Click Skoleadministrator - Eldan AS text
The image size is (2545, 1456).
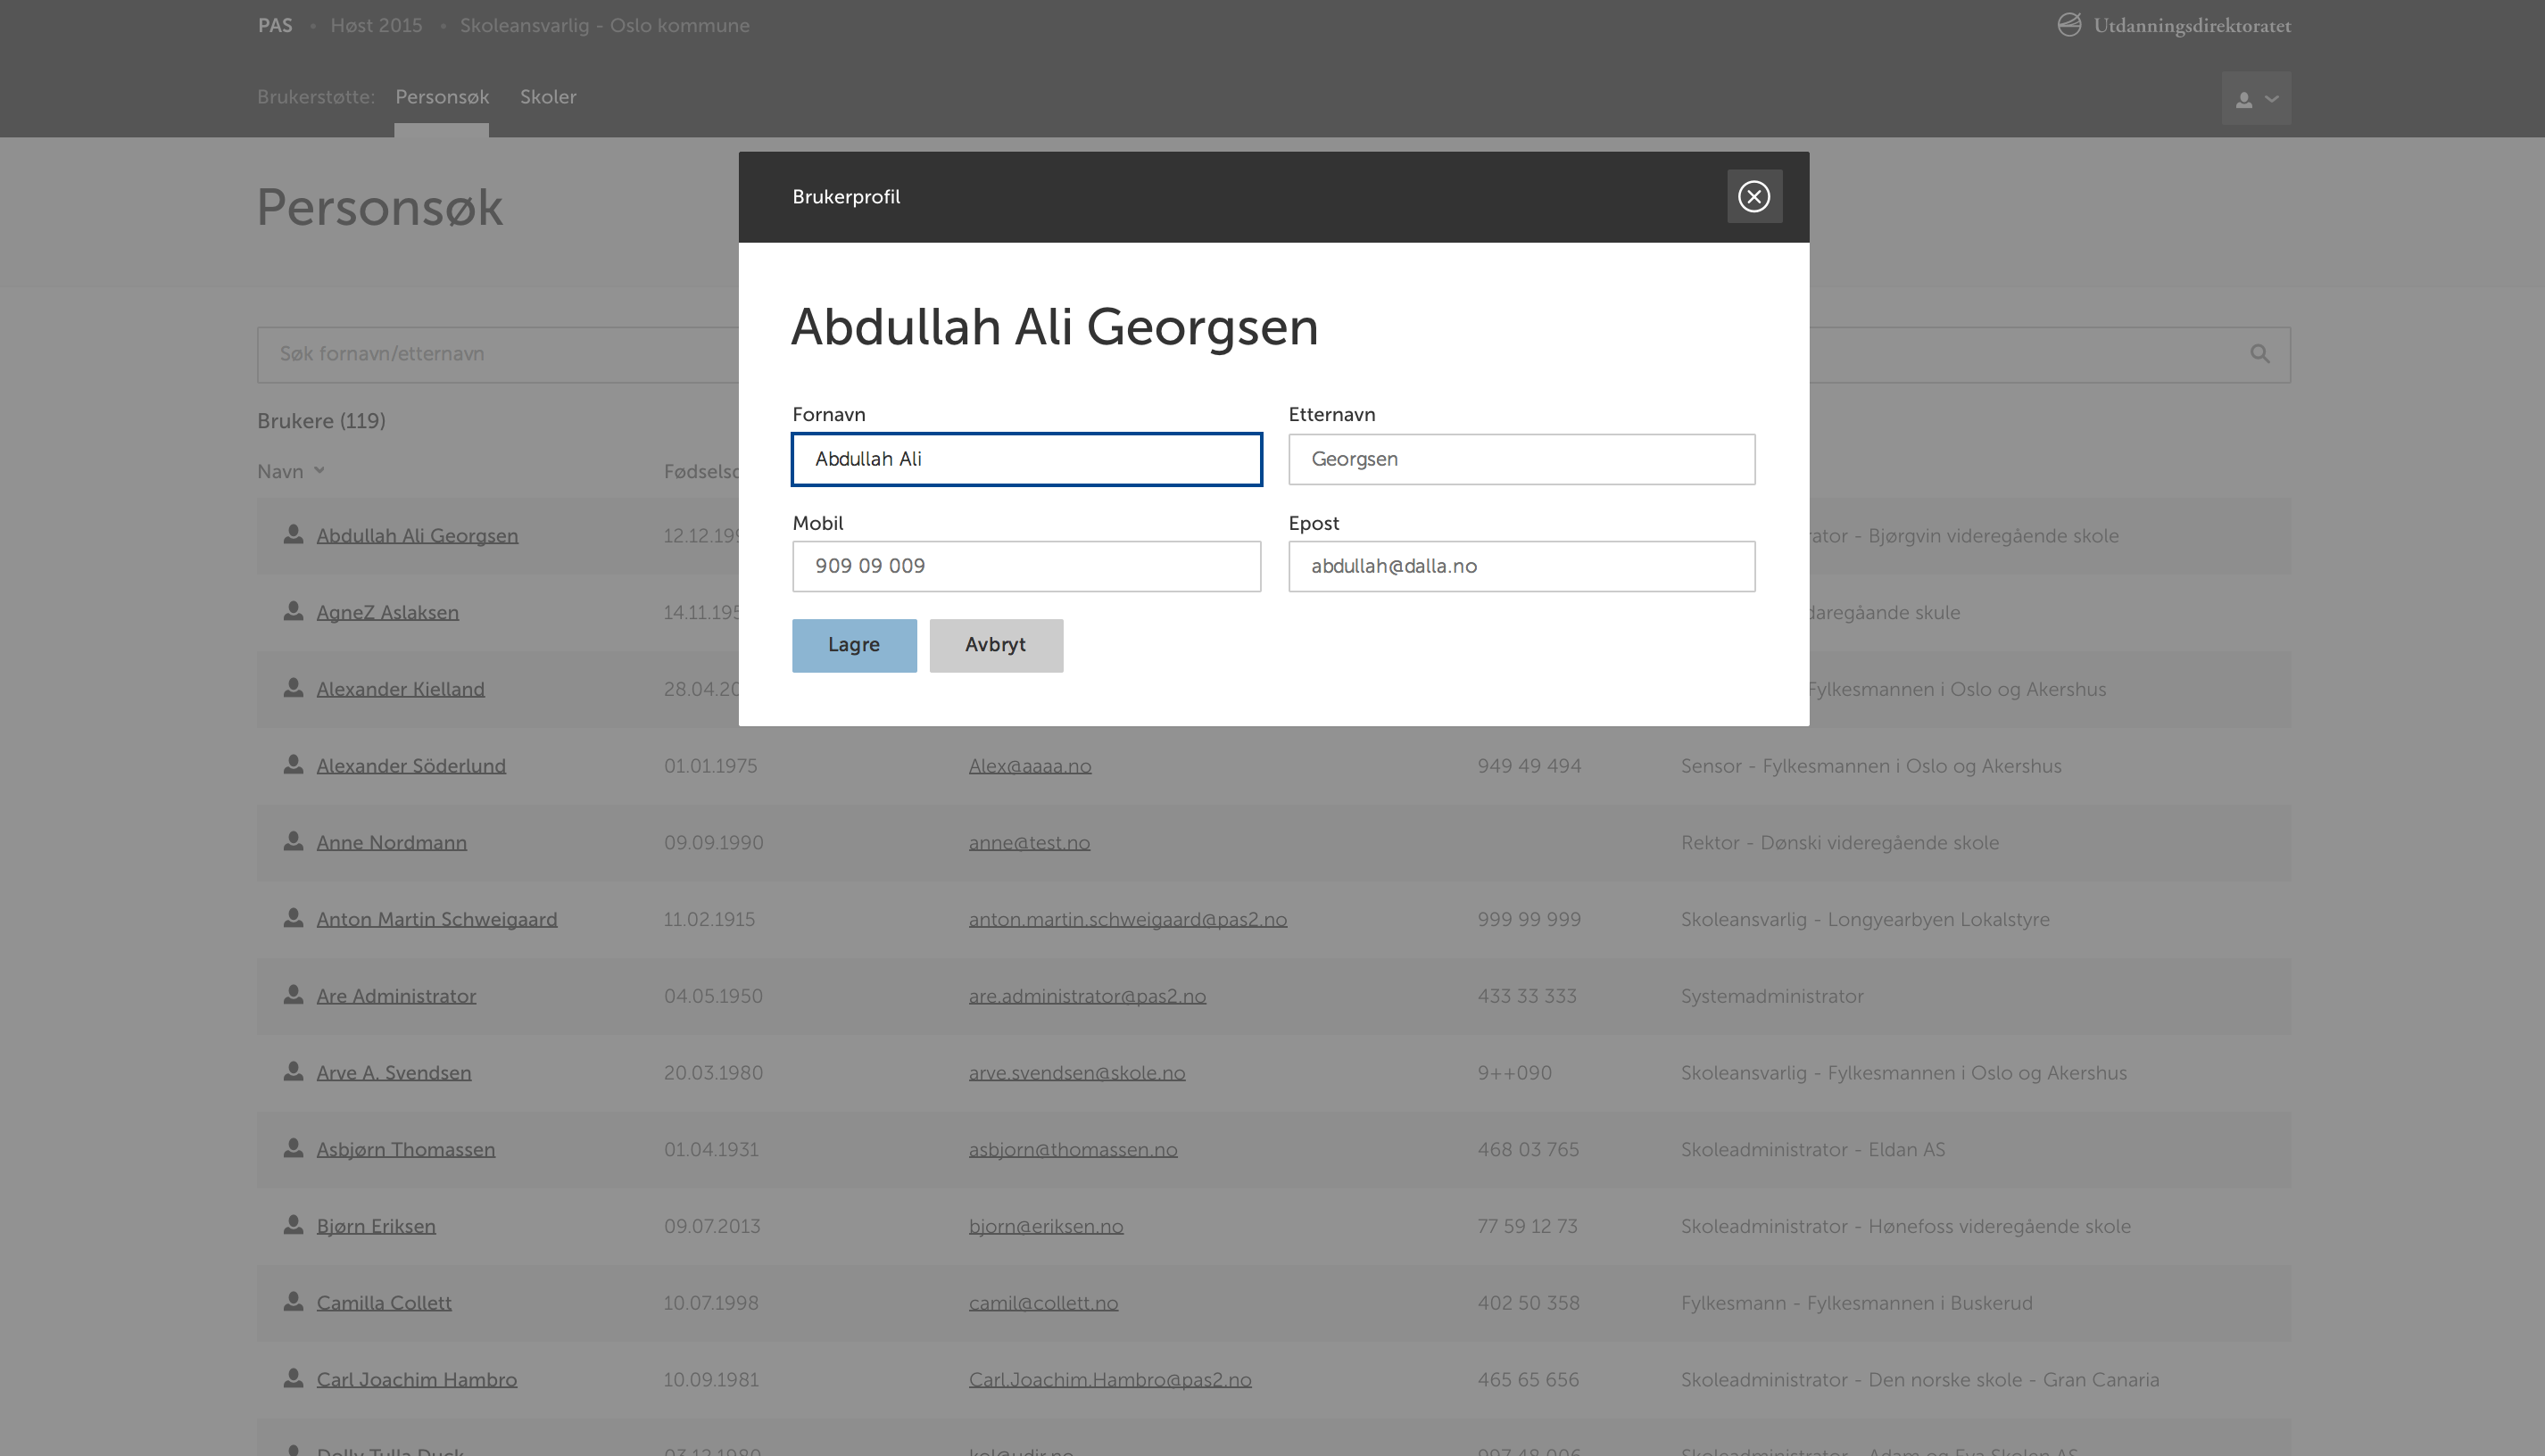point(1813,1150)
